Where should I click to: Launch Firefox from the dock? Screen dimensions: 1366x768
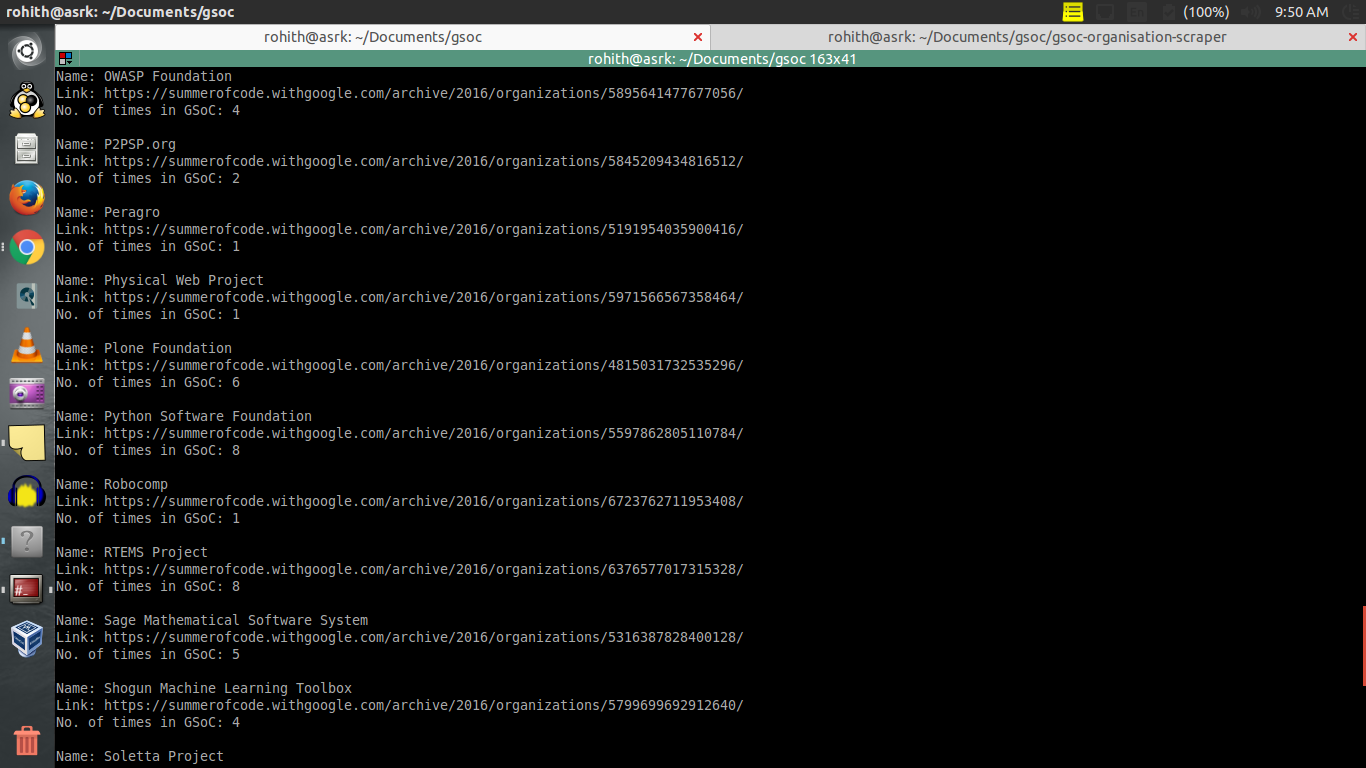point(27,198)
